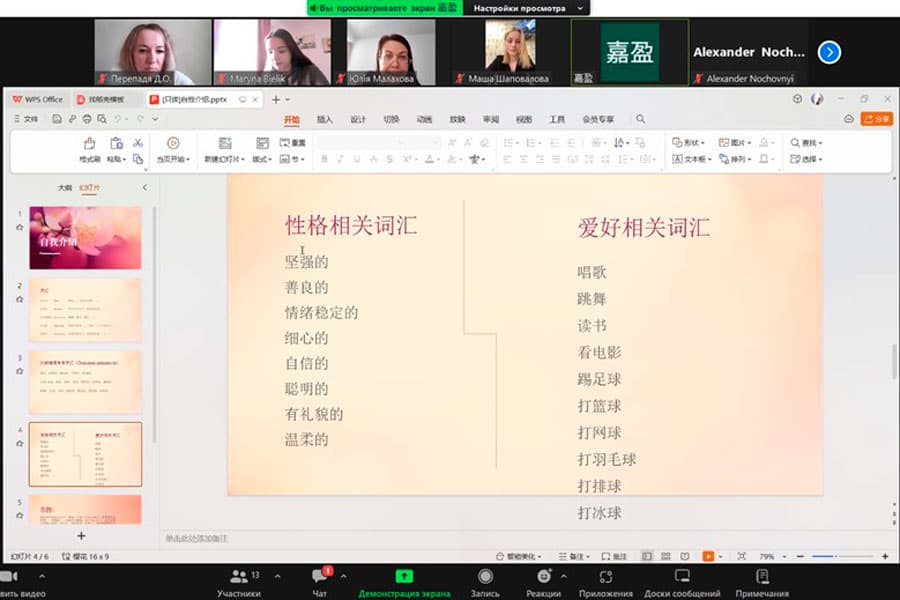Switch to the Insert (插入) ribbon tab
The image size is (900, 600).
(325, 119)
